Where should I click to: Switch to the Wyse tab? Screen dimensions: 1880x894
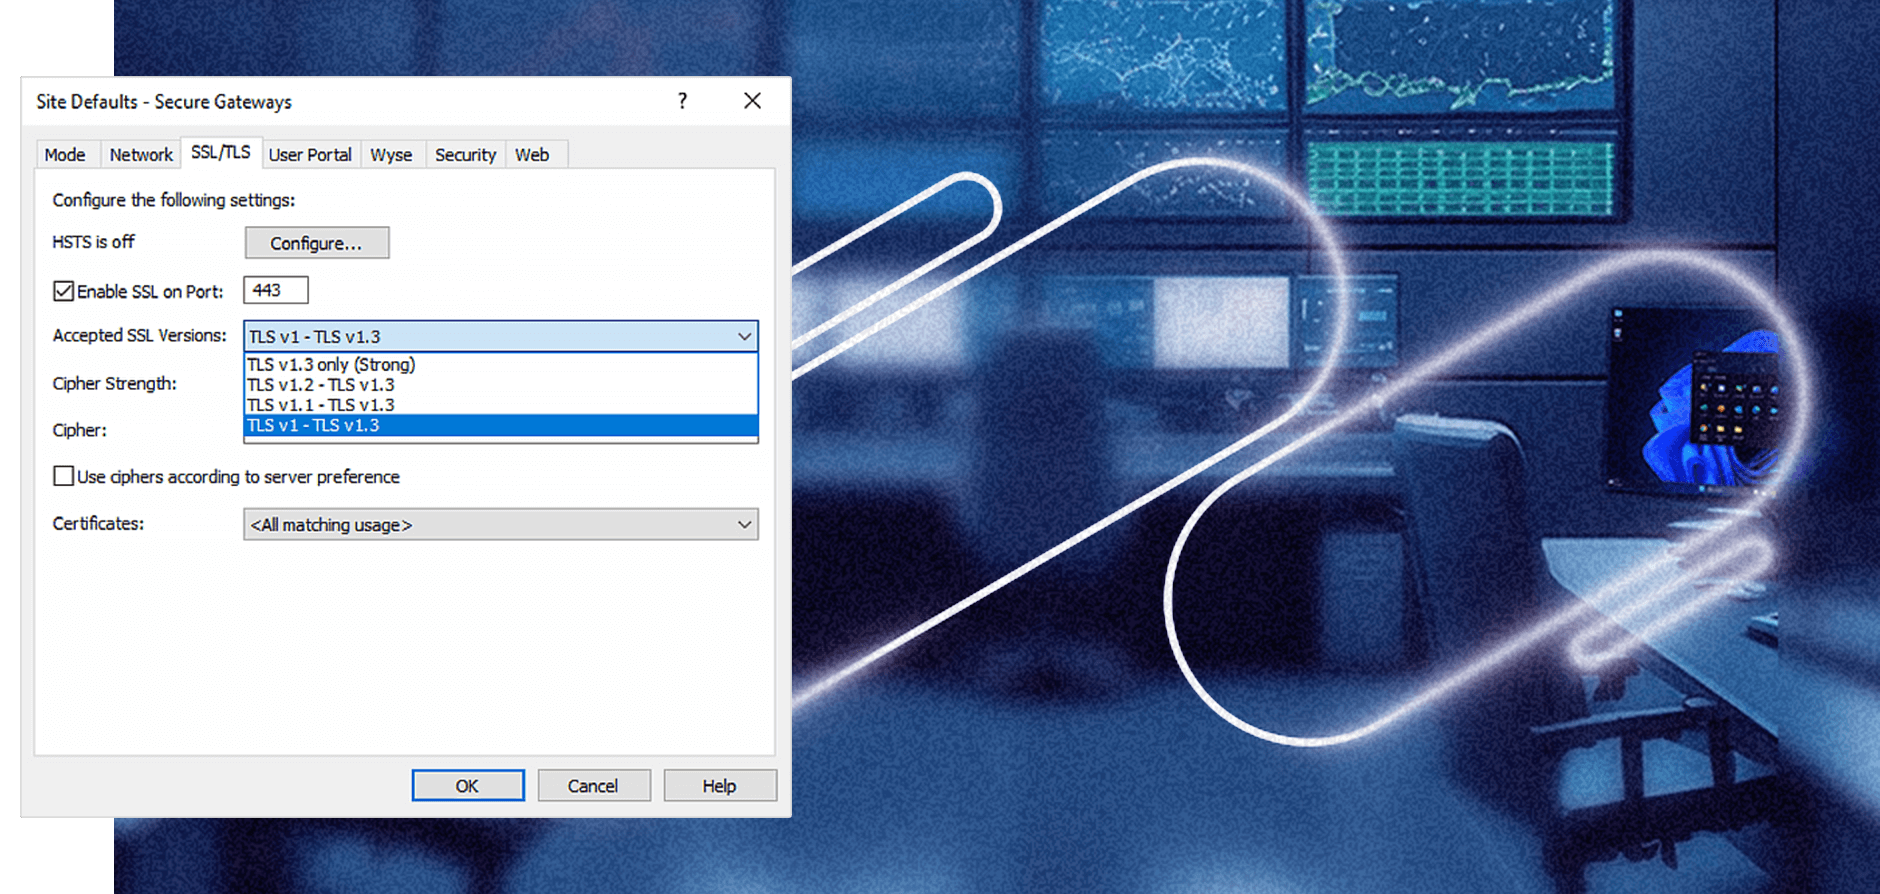[391, 155]
